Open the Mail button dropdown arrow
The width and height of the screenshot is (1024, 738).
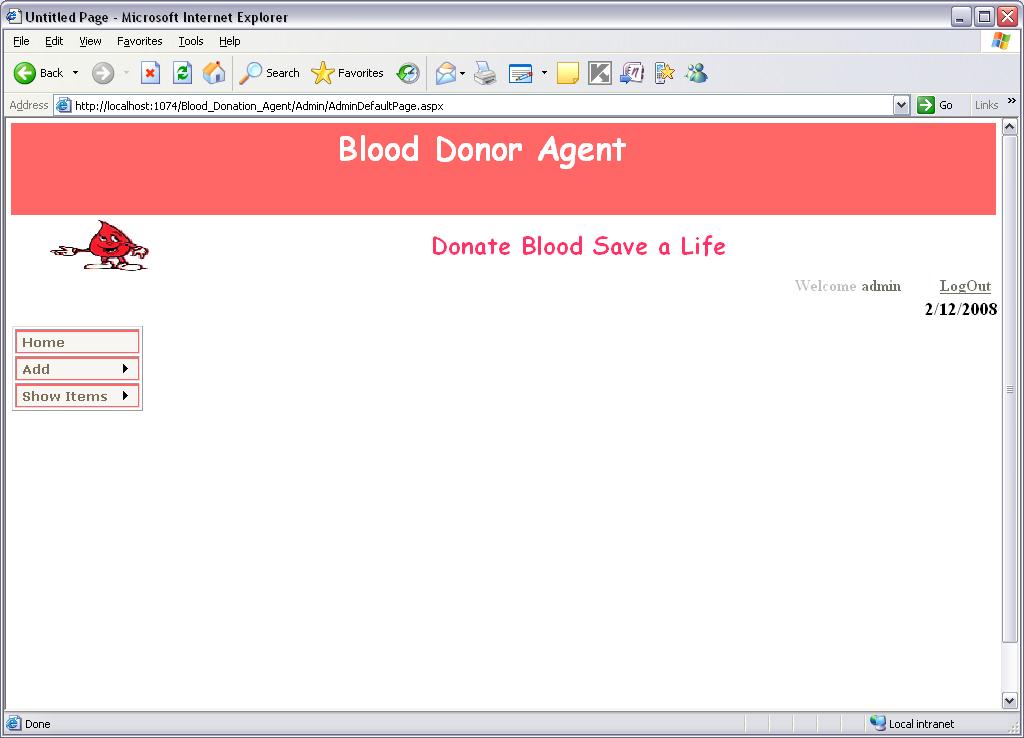click(x=462, y=73)
